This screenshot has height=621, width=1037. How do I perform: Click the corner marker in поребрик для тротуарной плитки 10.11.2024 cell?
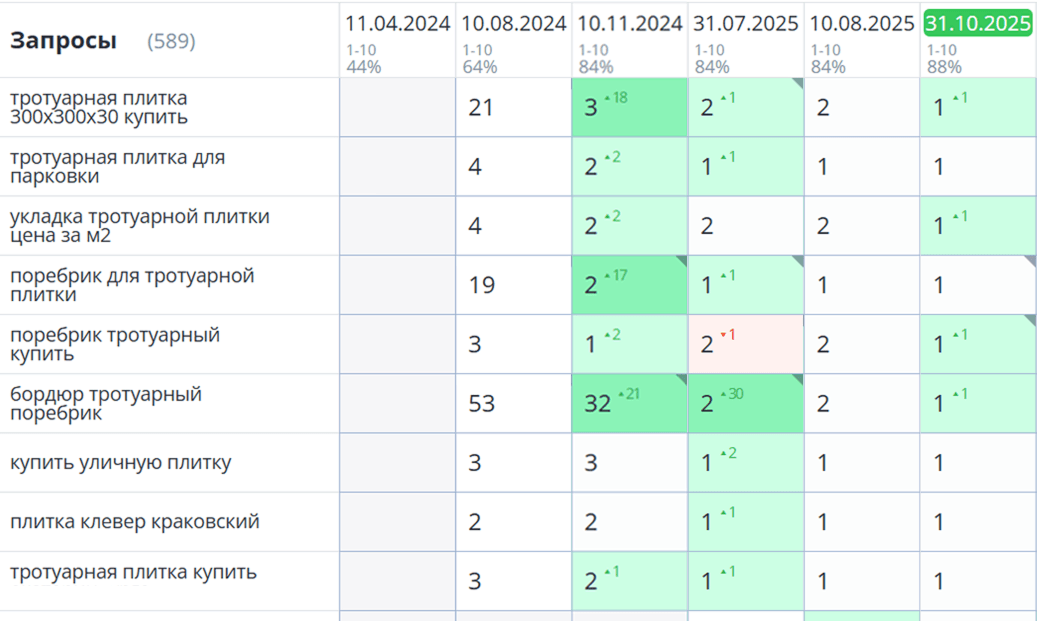[681, 261]
